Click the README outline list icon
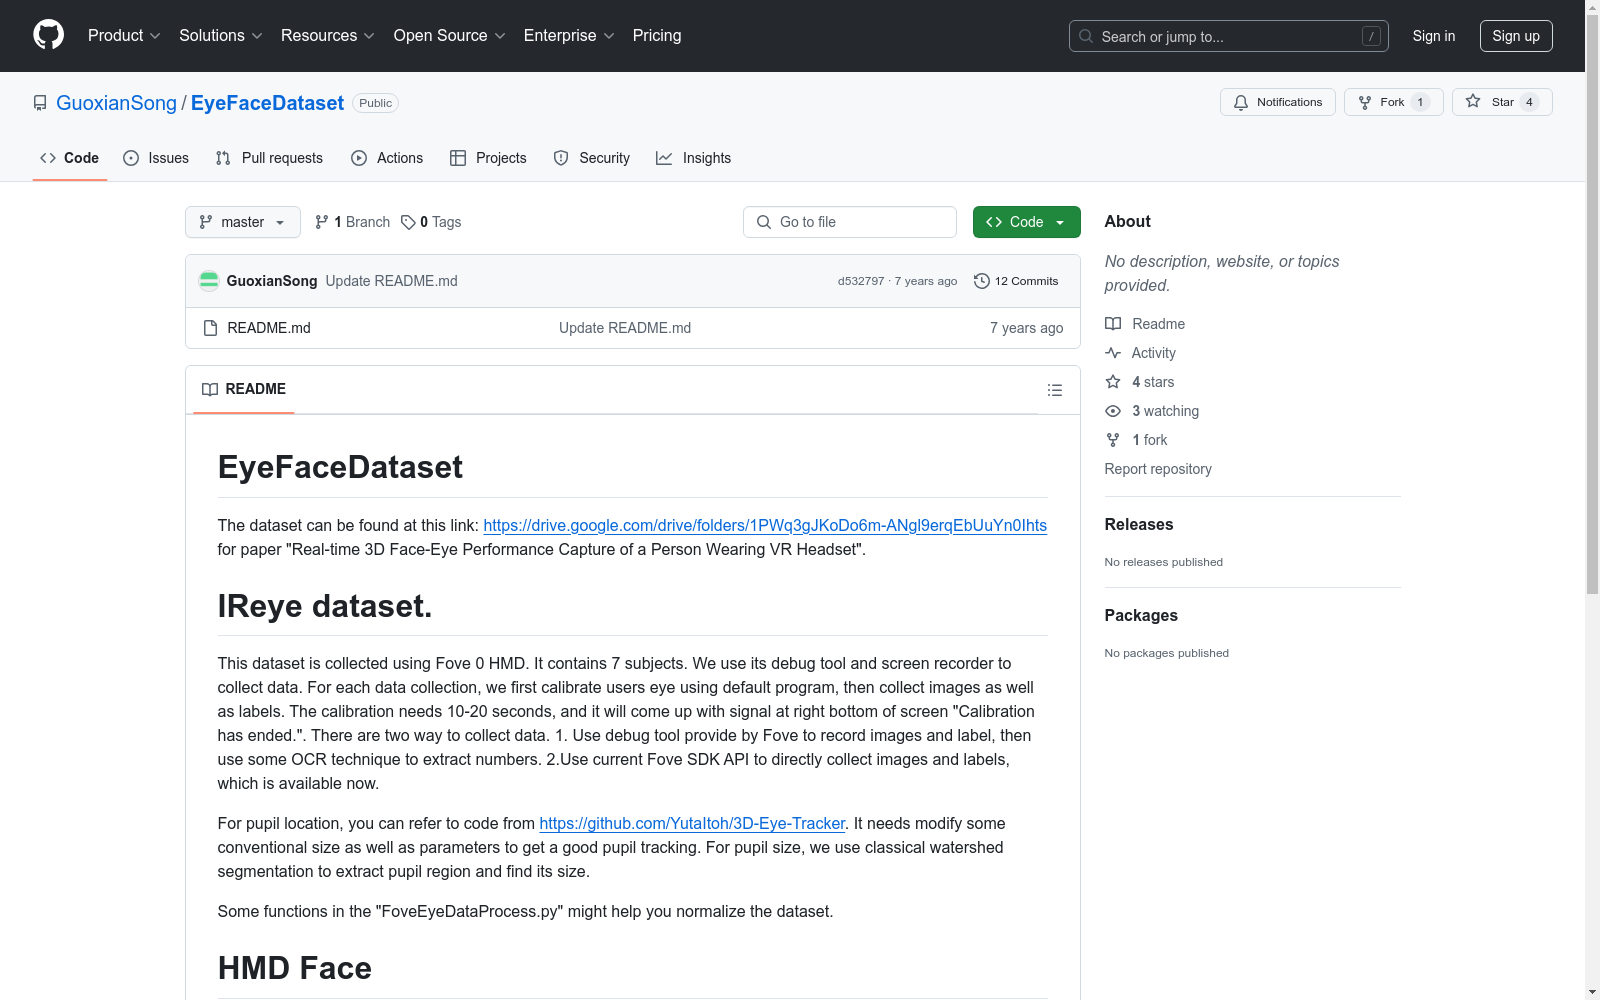 click(1054, 390)
